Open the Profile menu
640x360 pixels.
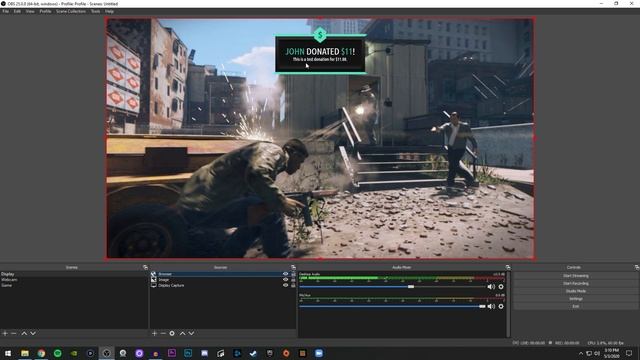(x=45, y=11)
